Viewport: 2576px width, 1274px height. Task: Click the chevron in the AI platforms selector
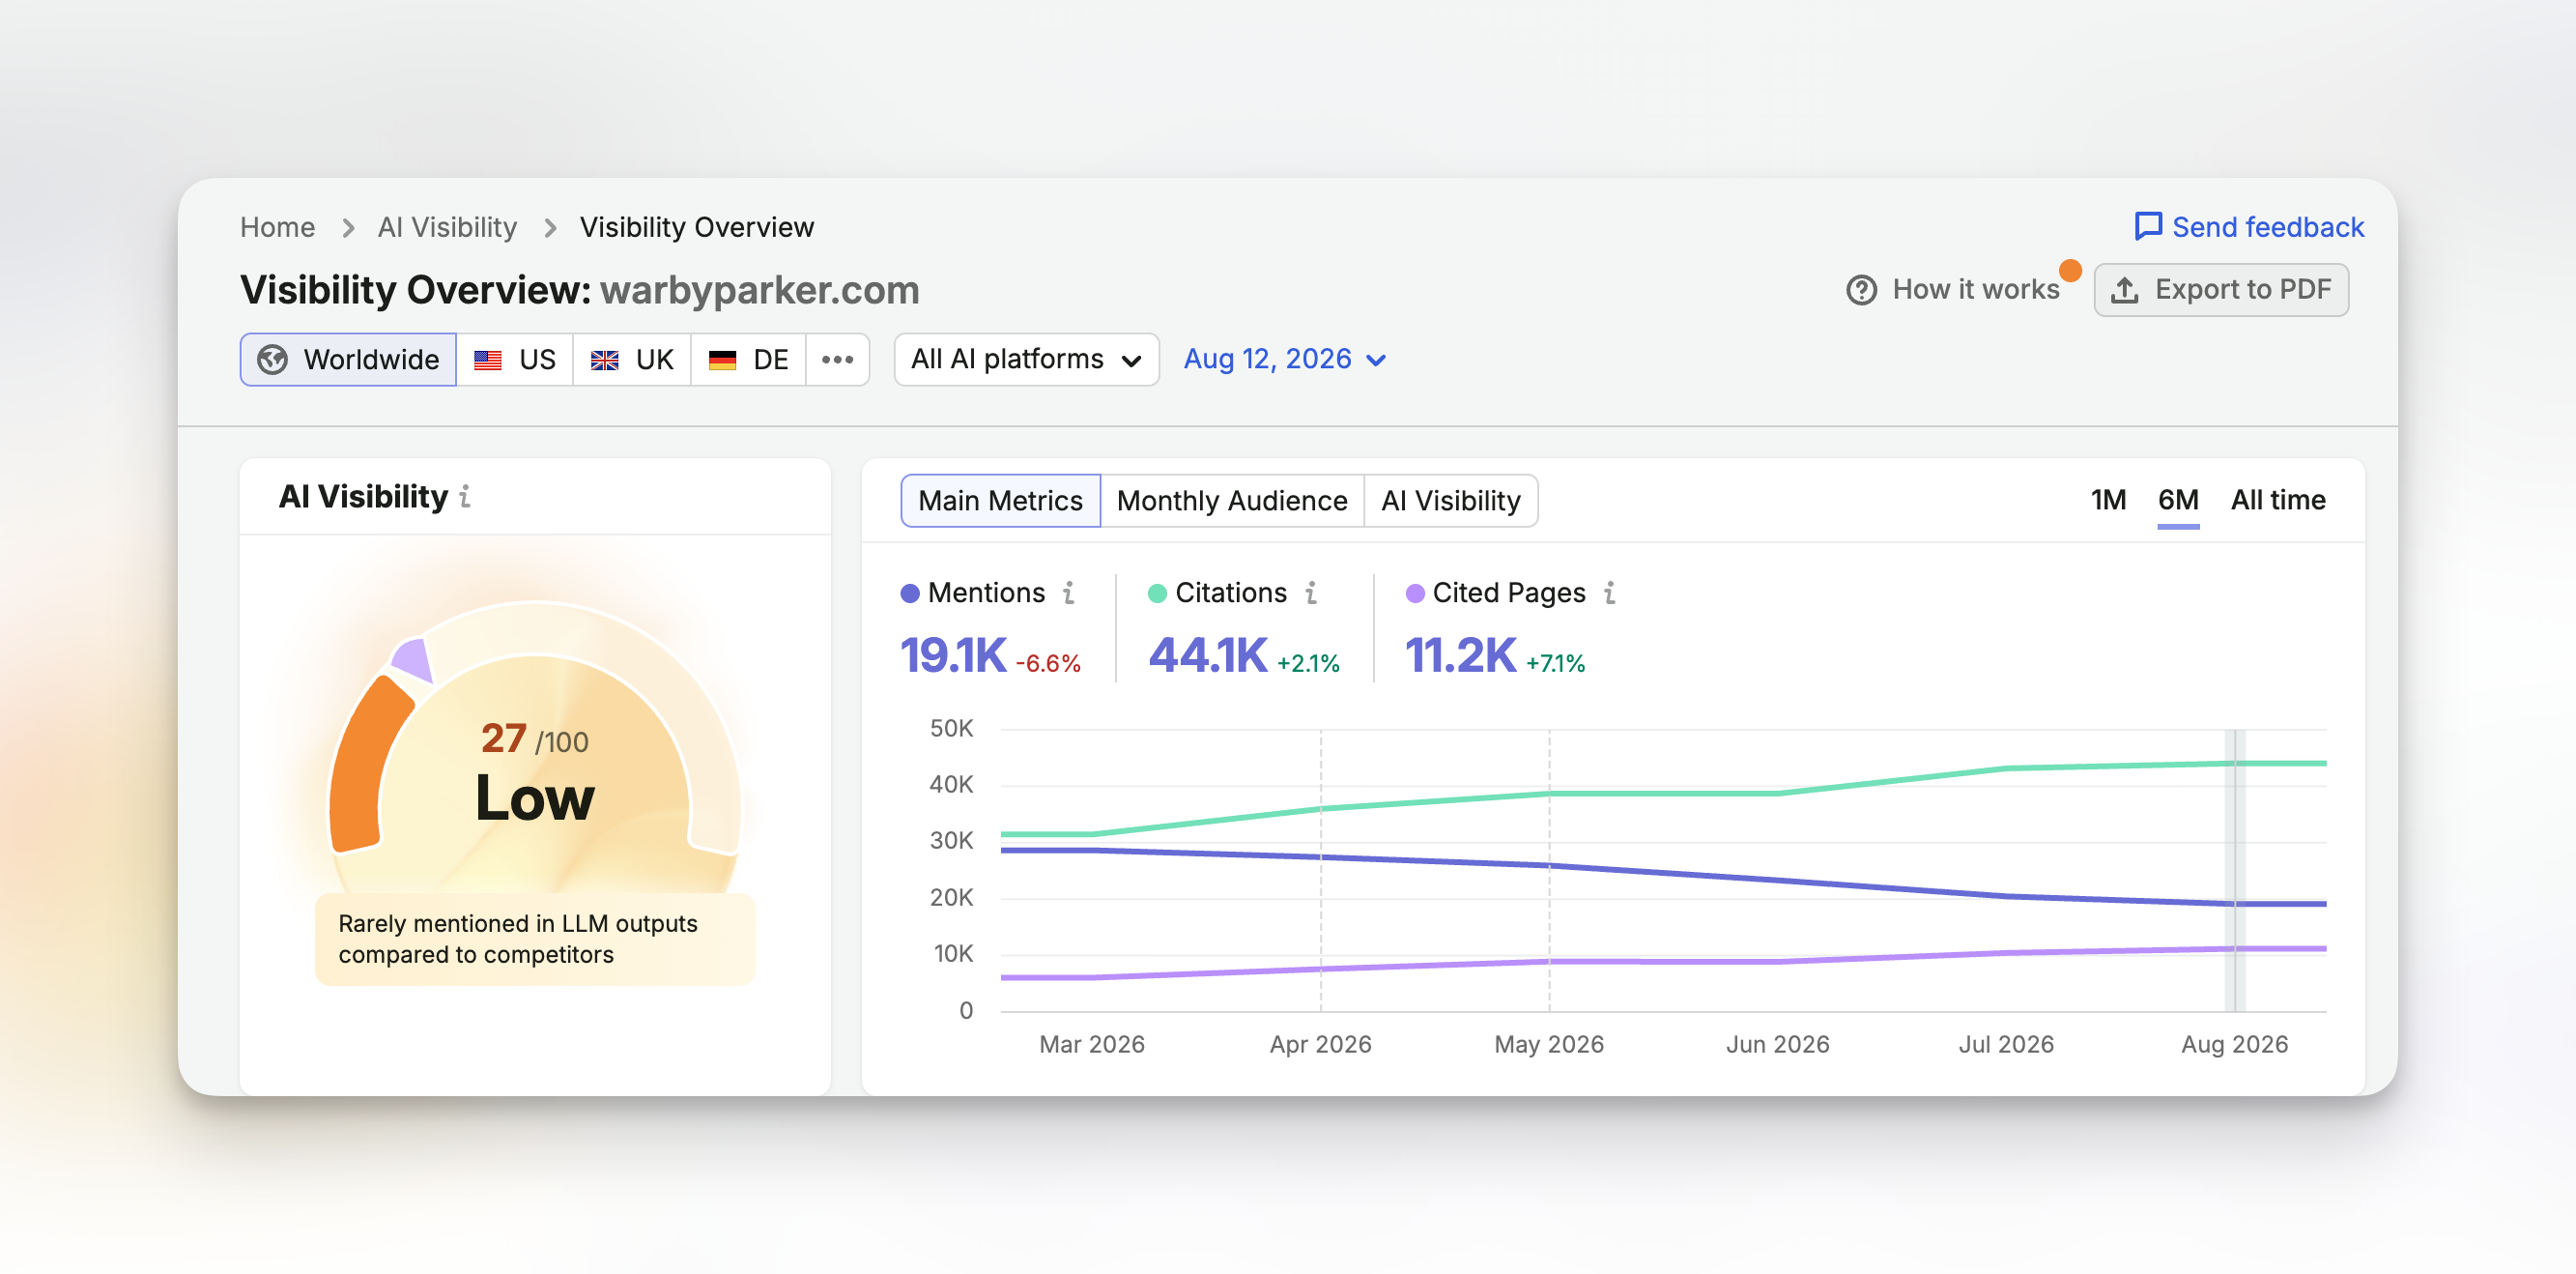pyautogui.click(x=1131, y=361)
